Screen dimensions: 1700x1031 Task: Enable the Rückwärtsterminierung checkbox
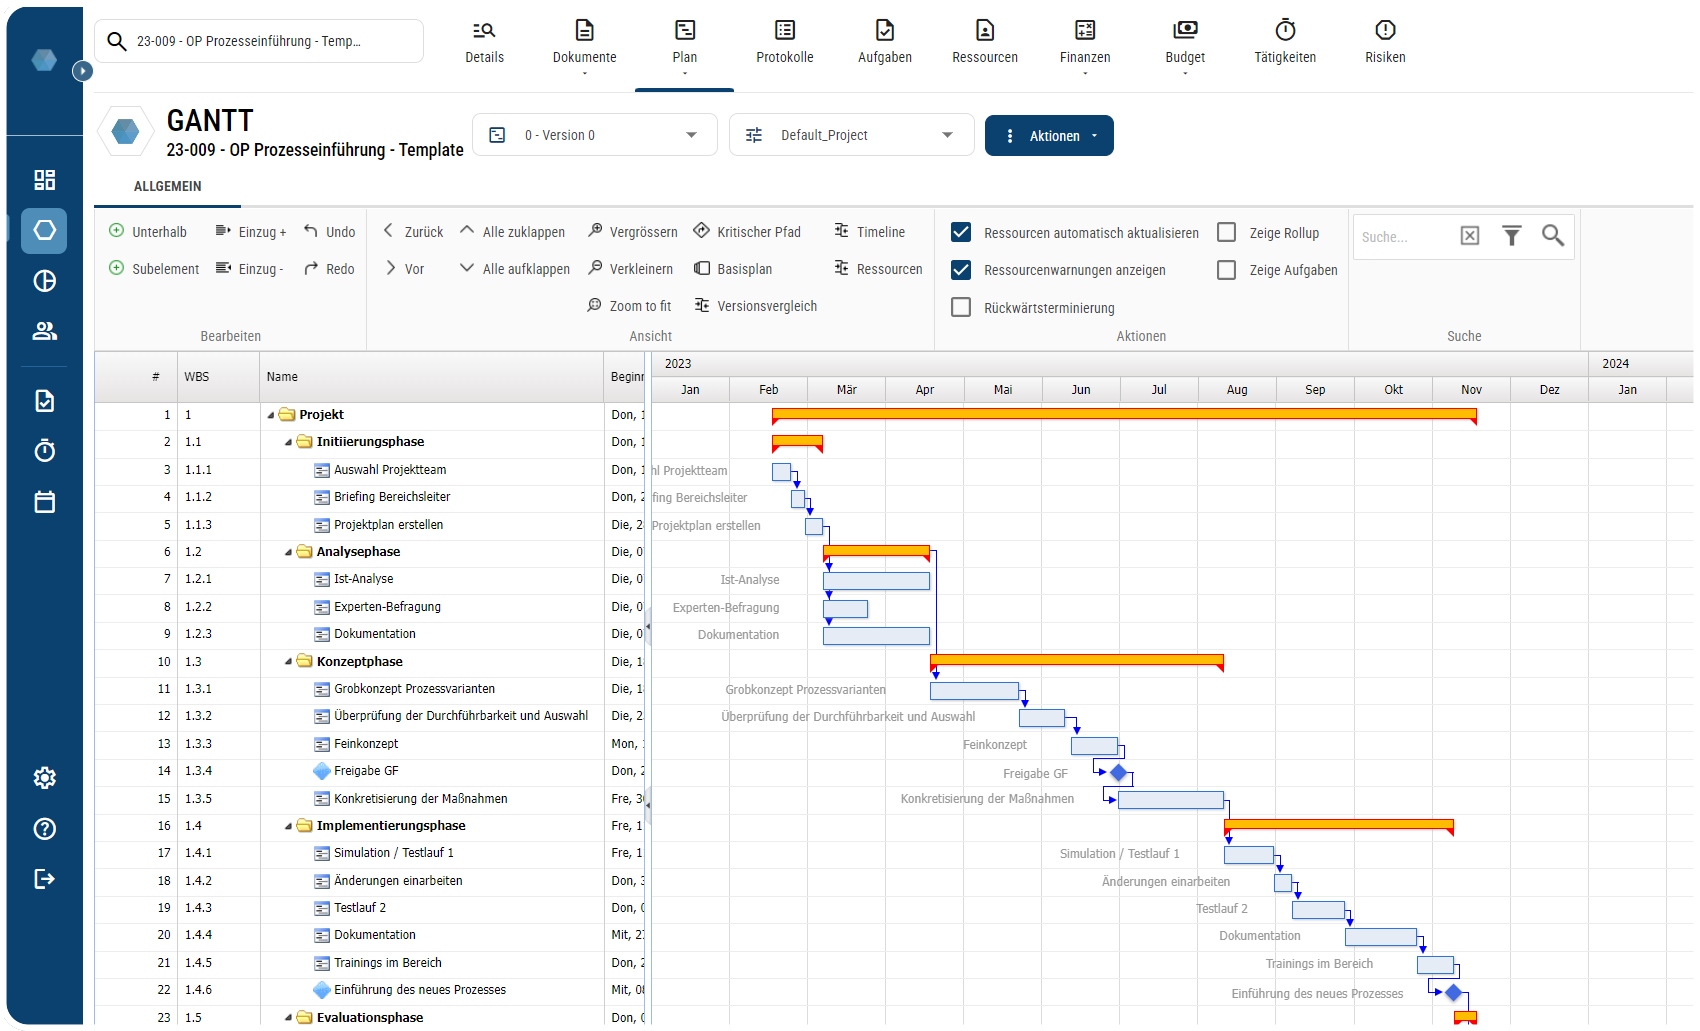coord(961,307)
